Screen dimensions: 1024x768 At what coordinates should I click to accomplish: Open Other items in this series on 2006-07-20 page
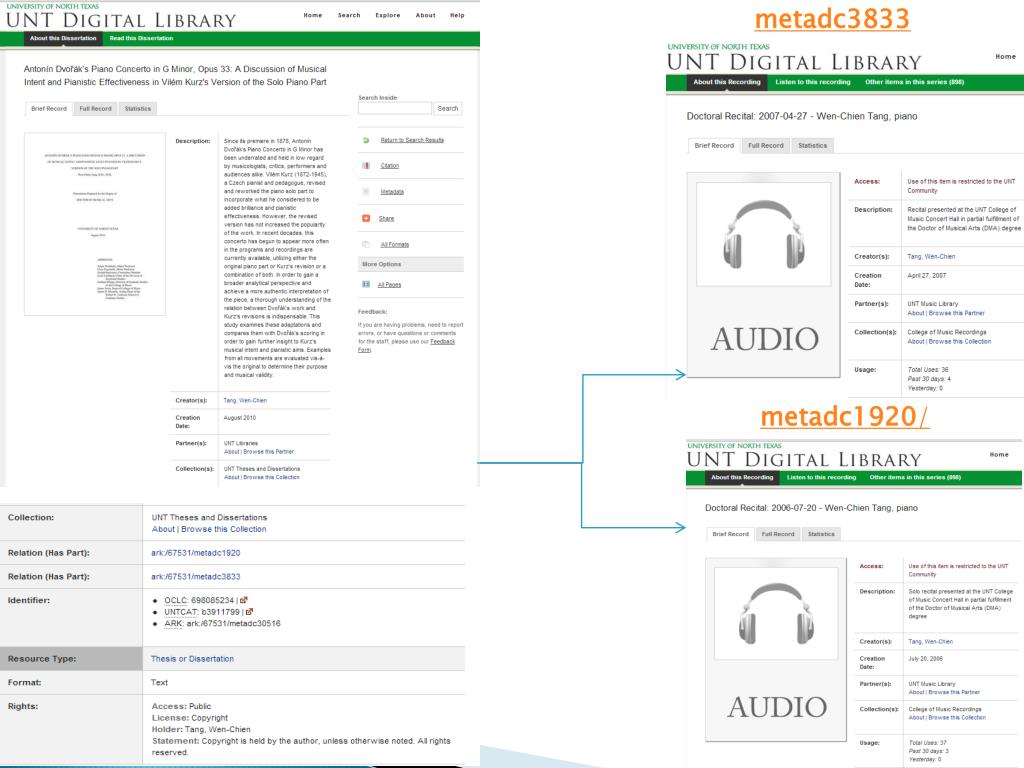click(915, 477)
